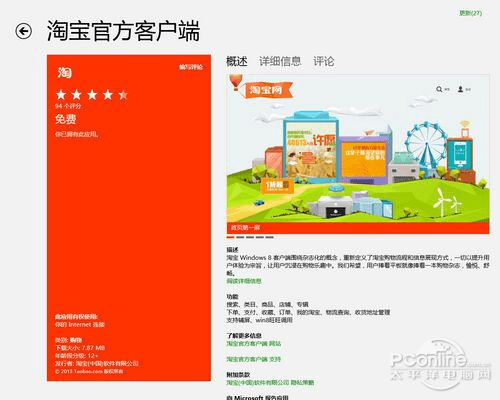Viewport: 500px width, 400px height.
Task: Open the 淘宝(中国)软件有限公司 privacy policy link
Action: [x=270, y=382]
